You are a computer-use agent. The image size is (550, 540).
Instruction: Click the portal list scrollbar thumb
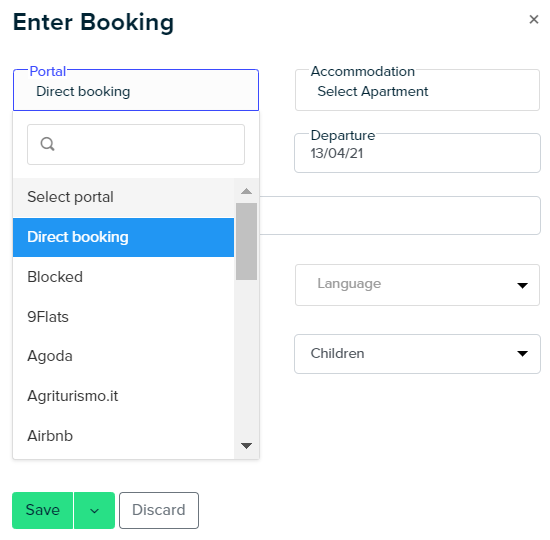coord(246,241)
